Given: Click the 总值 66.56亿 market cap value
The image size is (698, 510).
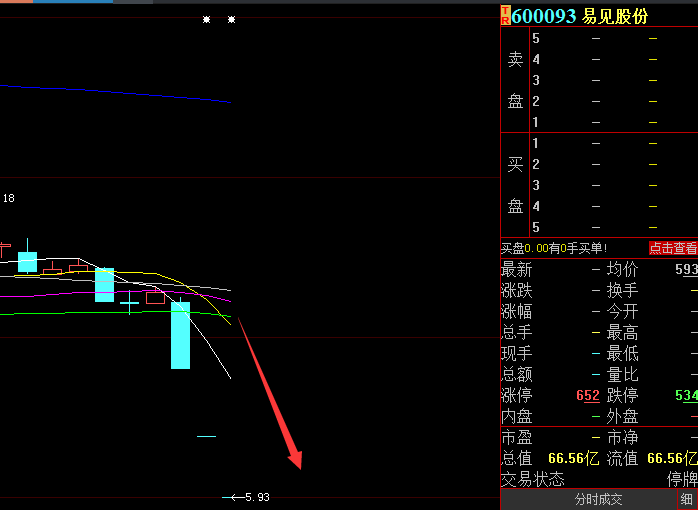Looking at the screenshot, I should (x=573, y=458).
